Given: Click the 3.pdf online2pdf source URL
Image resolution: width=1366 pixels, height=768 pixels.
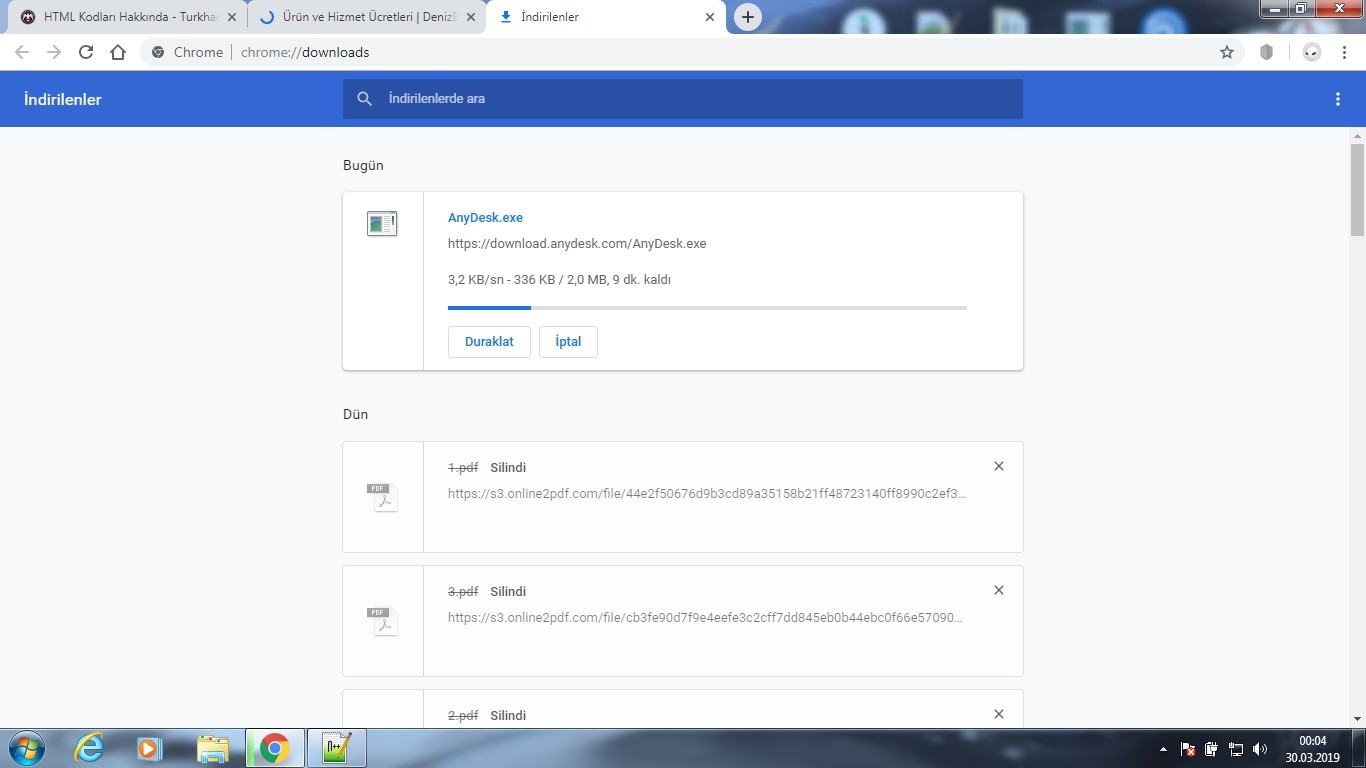Looking at the screenshot, I should [705, 617].
